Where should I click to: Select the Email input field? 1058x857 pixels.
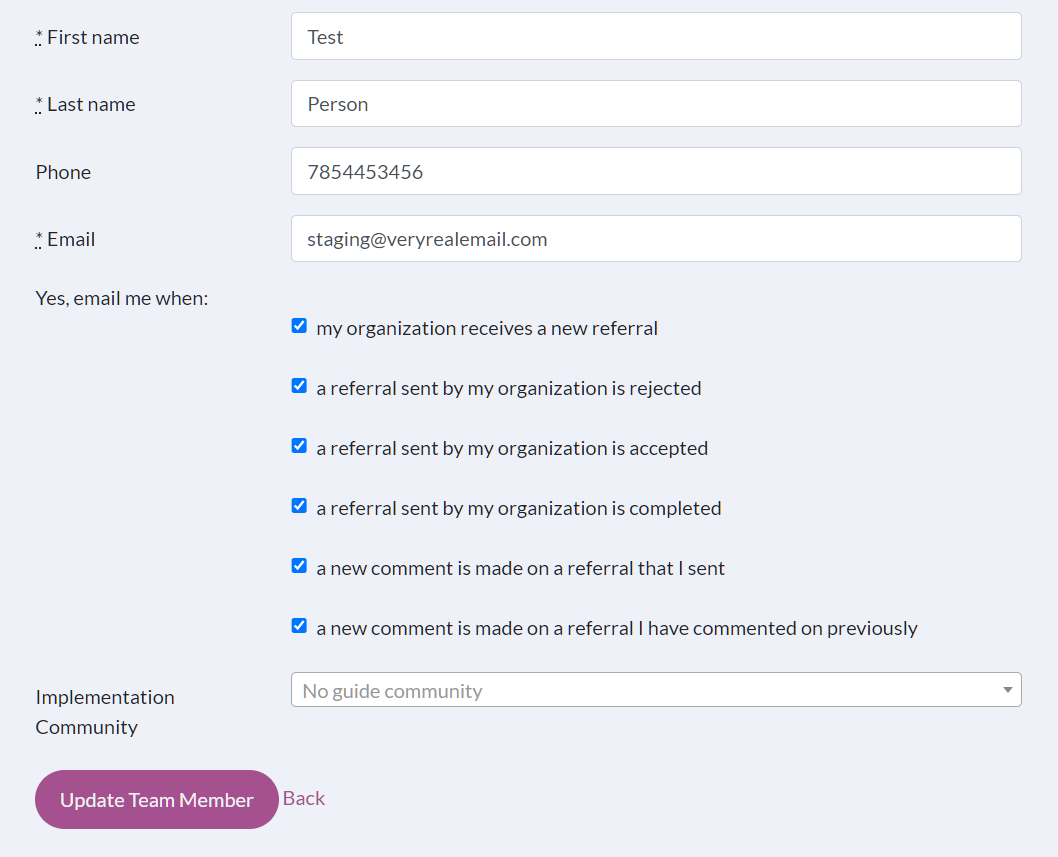655,239
